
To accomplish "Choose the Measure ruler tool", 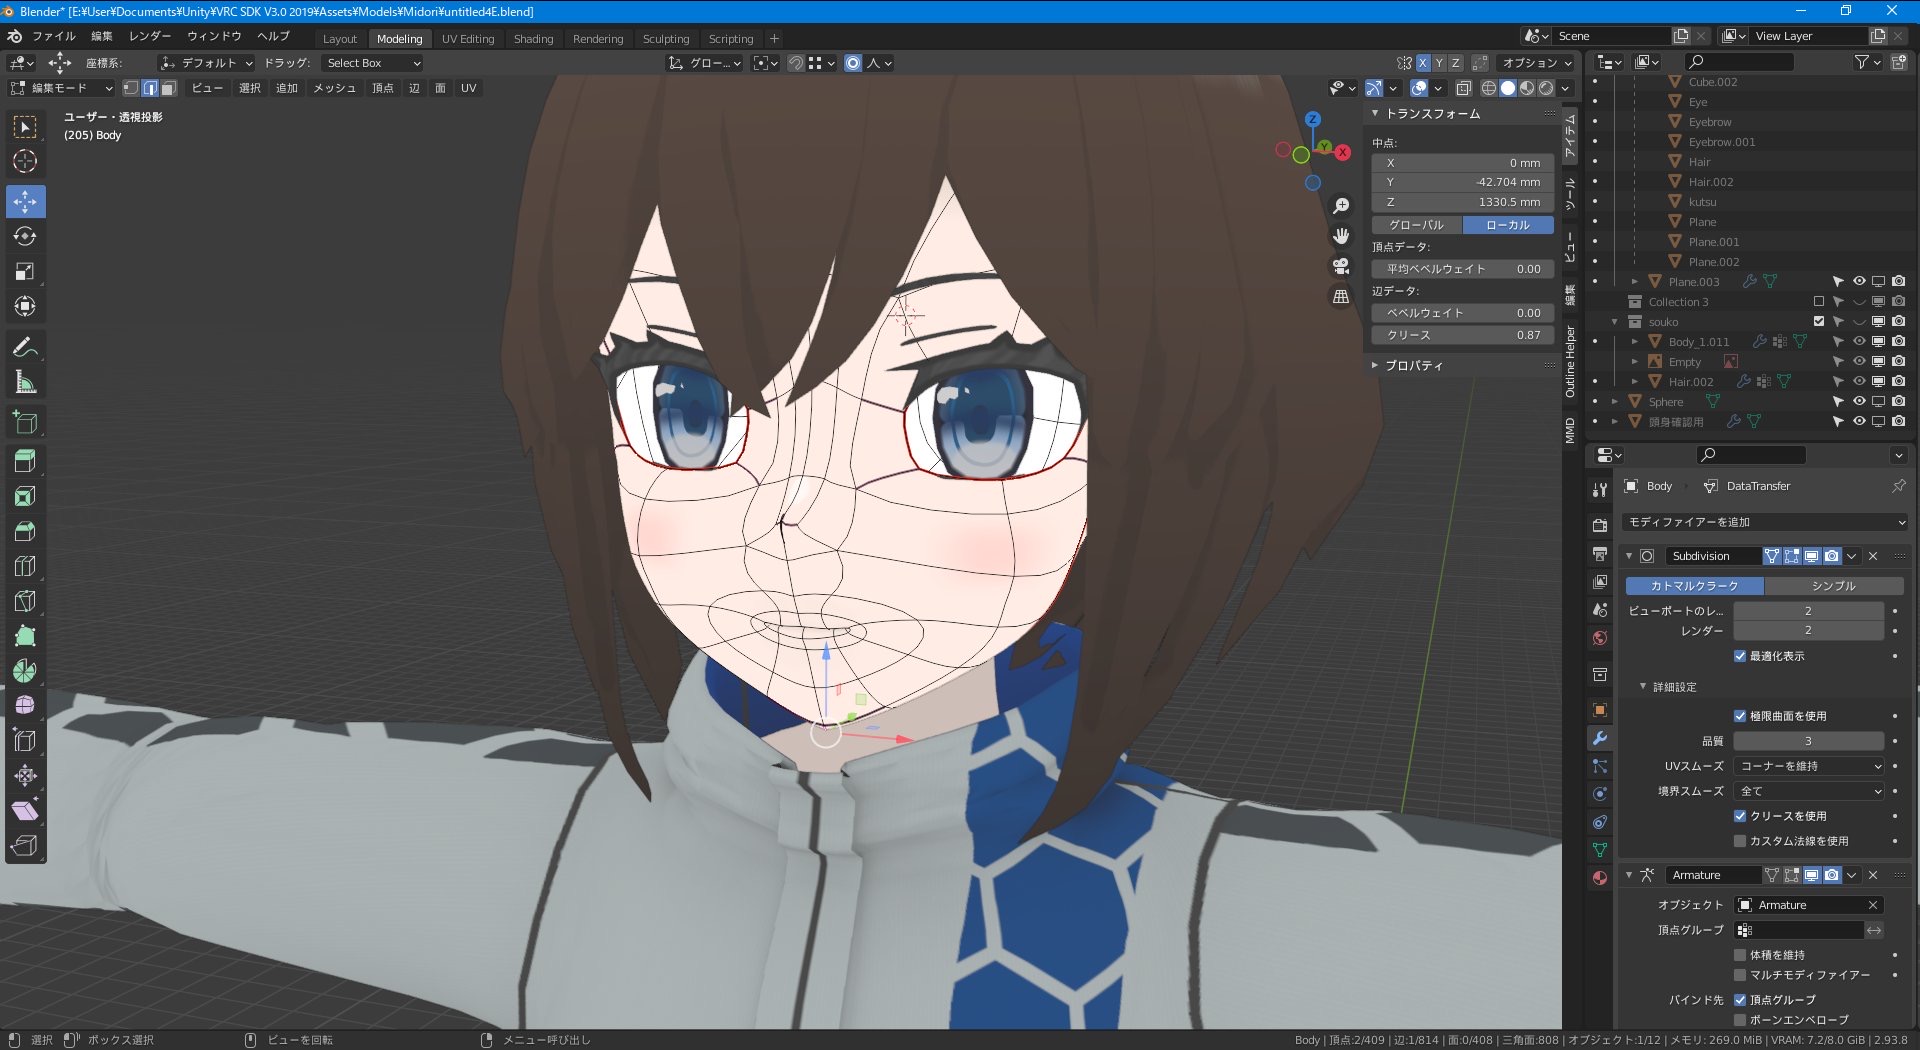I will (25, 383).
